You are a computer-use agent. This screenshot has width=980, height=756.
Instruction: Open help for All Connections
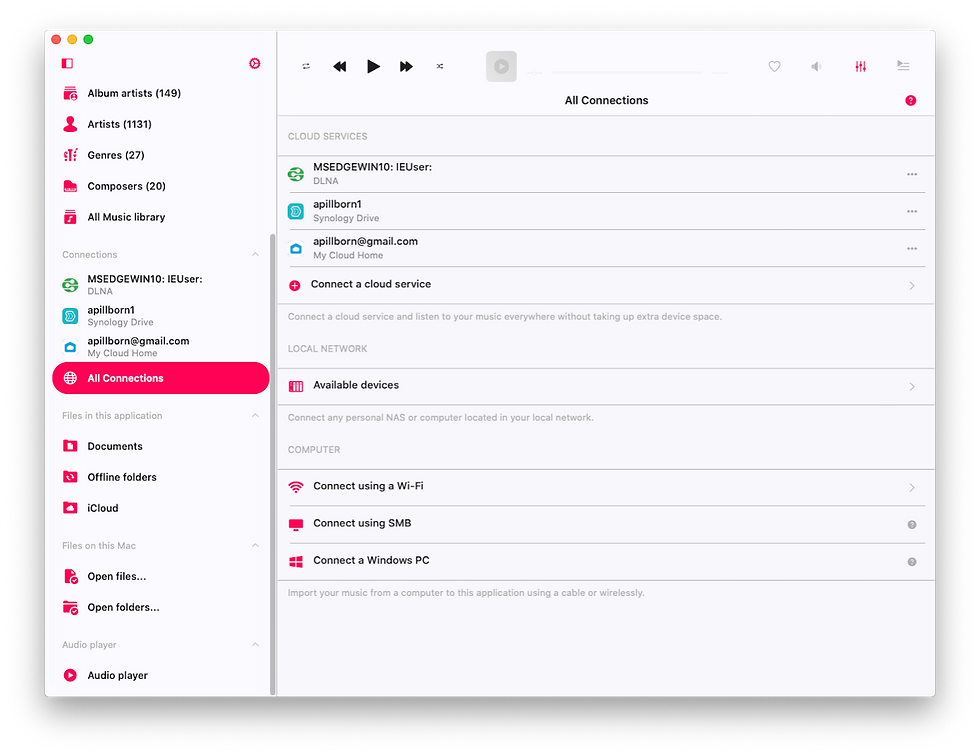click(x=911, y=101)
